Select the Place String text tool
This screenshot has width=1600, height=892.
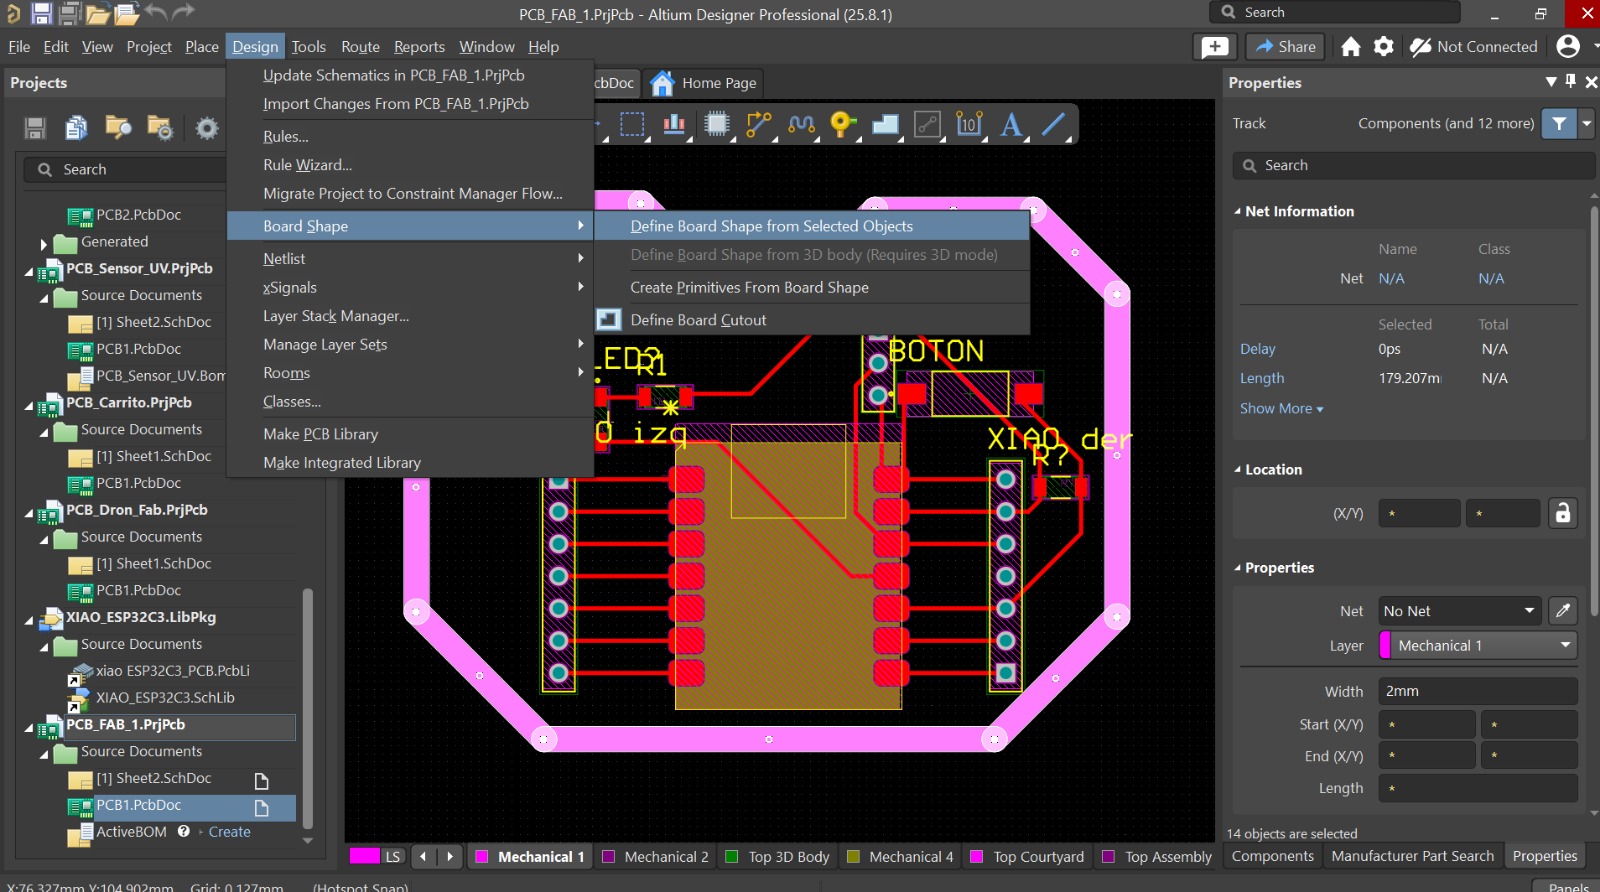pyautogui.click(x=1011, y=124)
